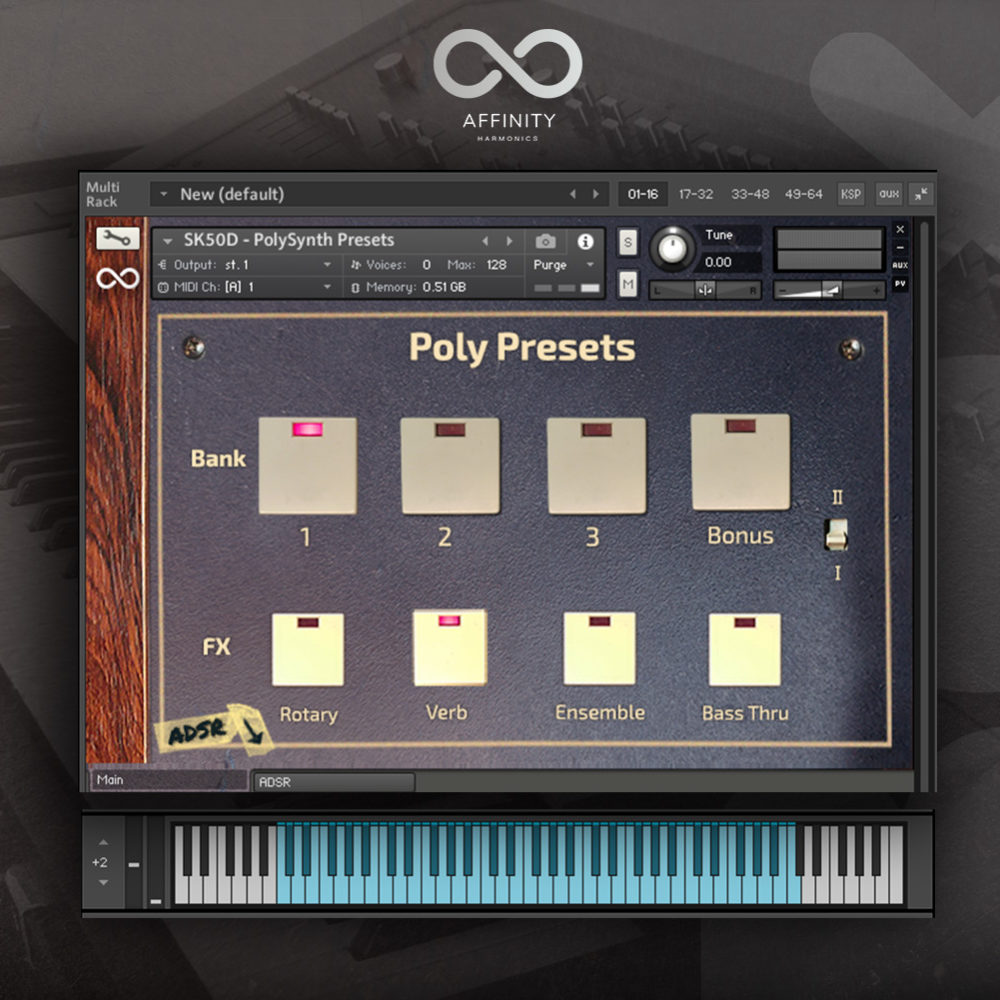
Task: Go to next instrument preset arrow
Action: 509,240
